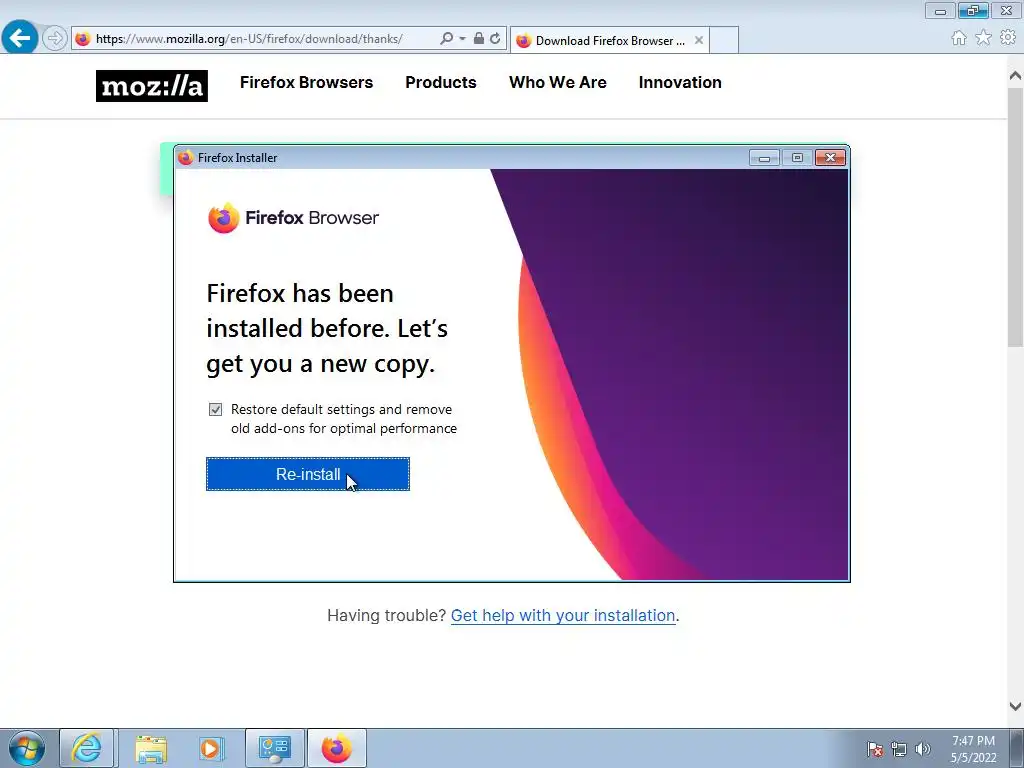Click the IE Home icon
1024x768 pixels.
pyautogui.click(x=959, y=38)
